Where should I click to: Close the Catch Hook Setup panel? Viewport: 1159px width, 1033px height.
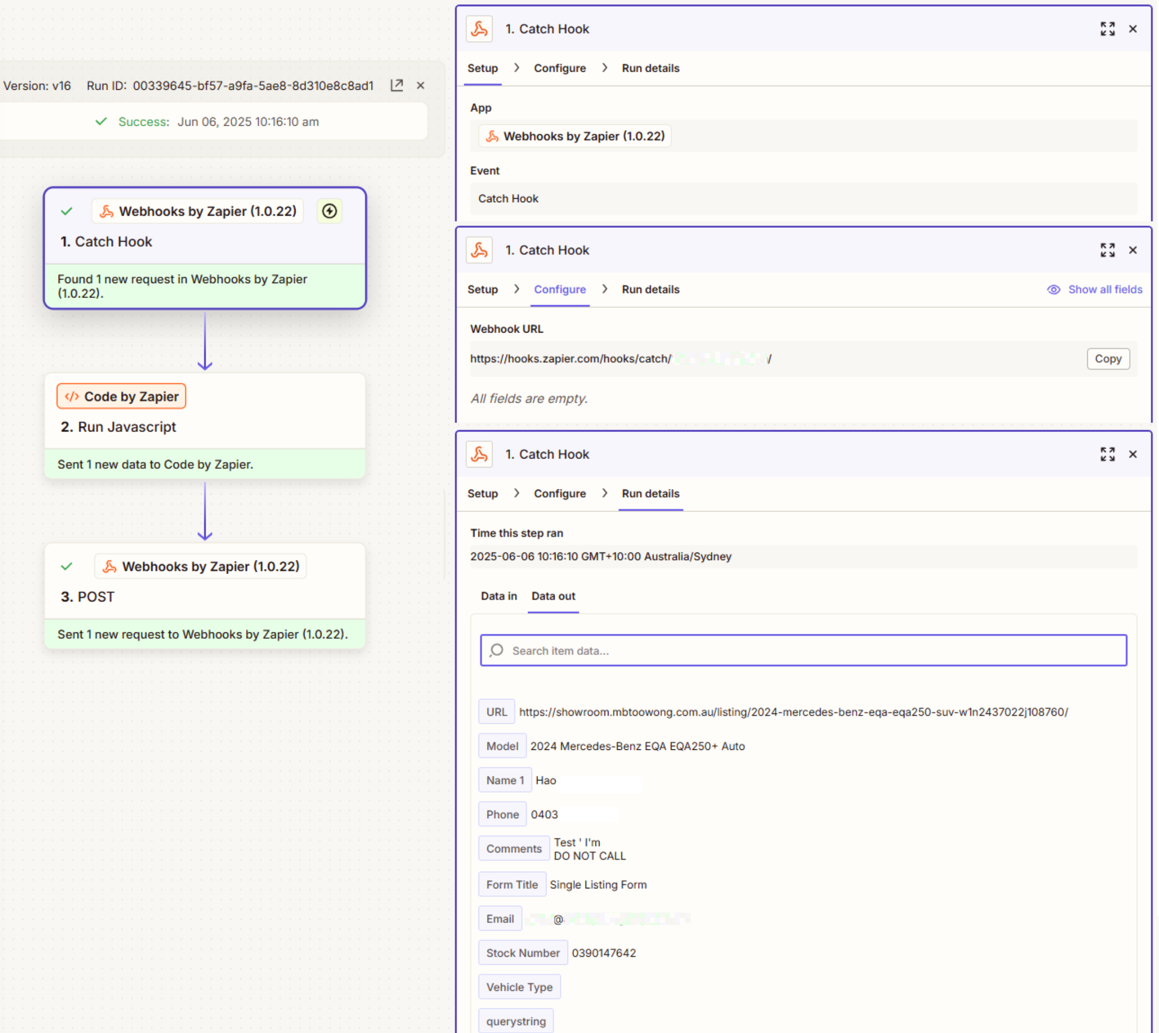tap(1133, 29)
